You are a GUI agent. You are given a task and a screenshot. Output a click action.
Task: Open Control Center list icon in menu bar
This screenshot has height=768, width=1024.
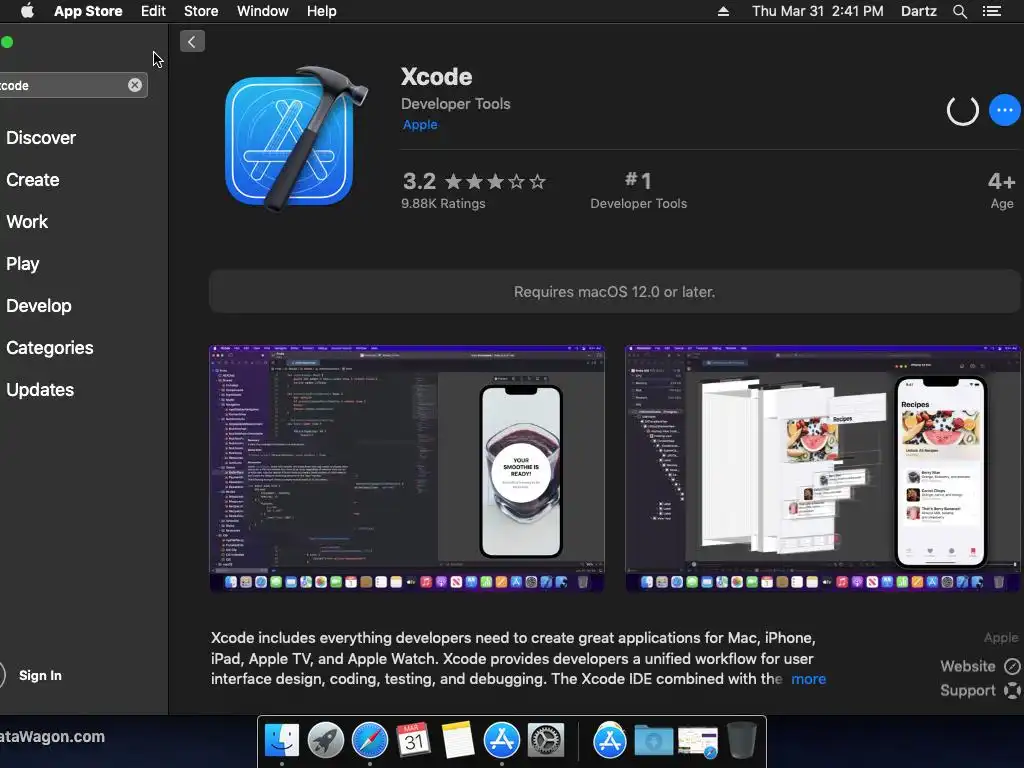pyautogui.click(x=991, y=11)
